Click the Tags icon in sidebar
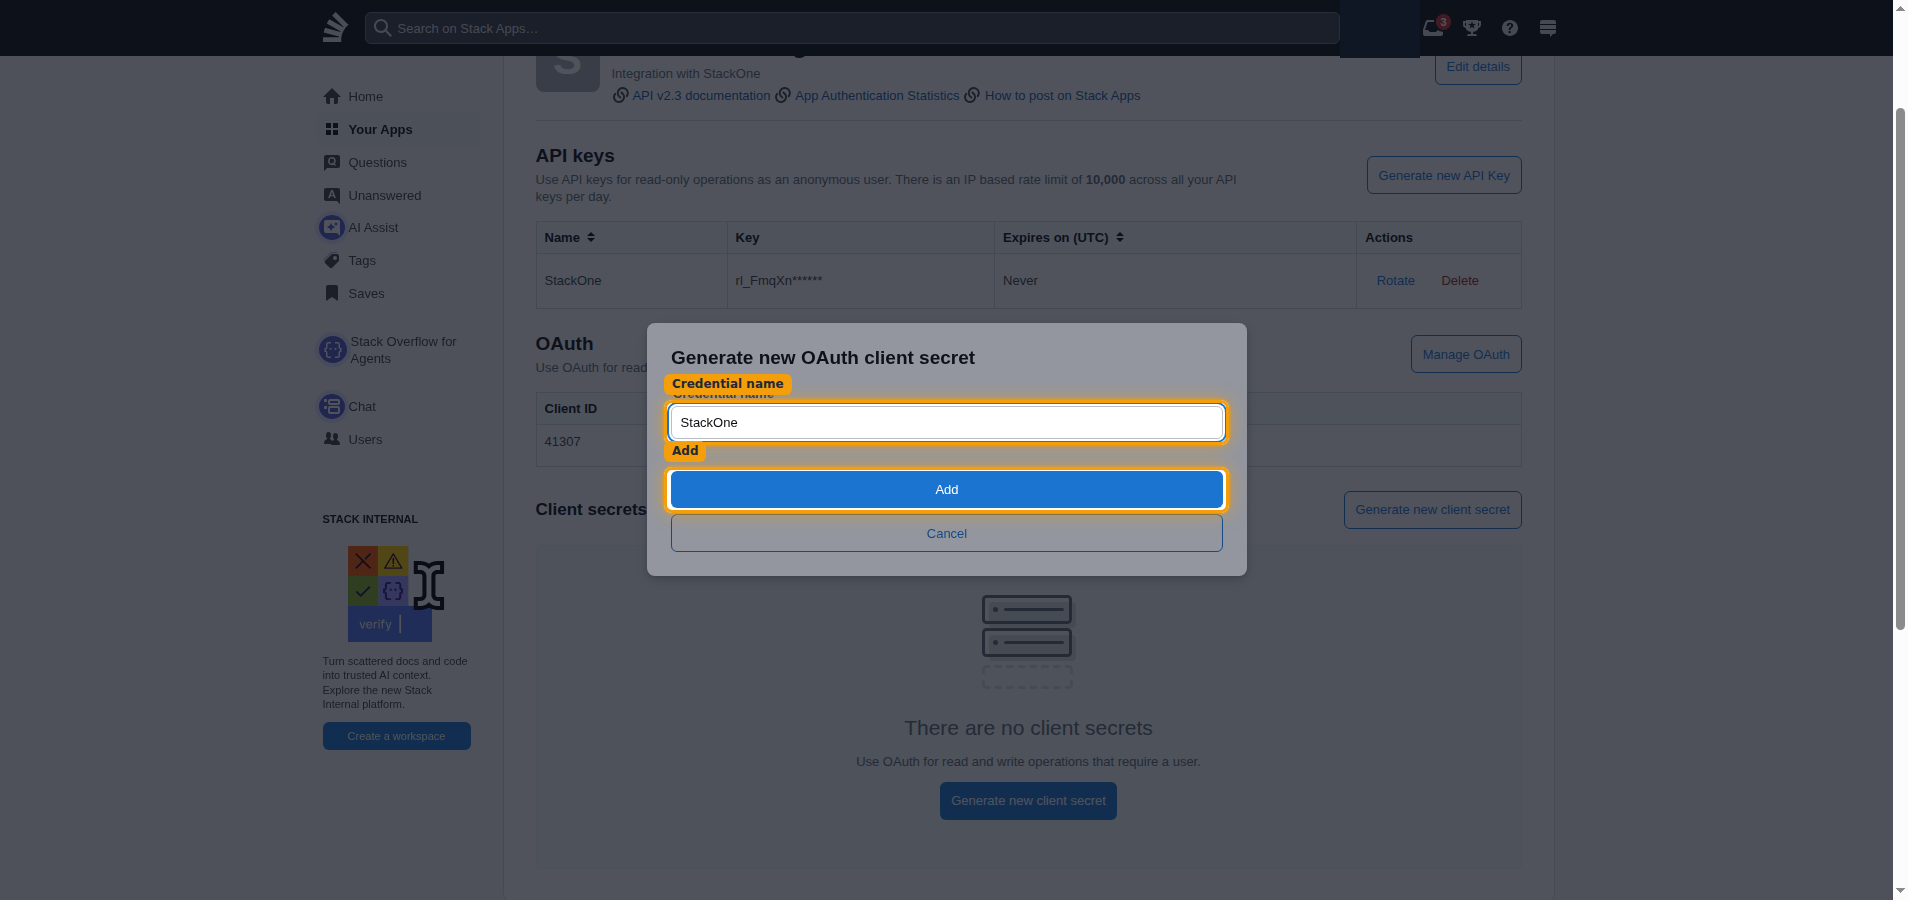The width and height of the screenshot is (1908, 900). [332, 261]
